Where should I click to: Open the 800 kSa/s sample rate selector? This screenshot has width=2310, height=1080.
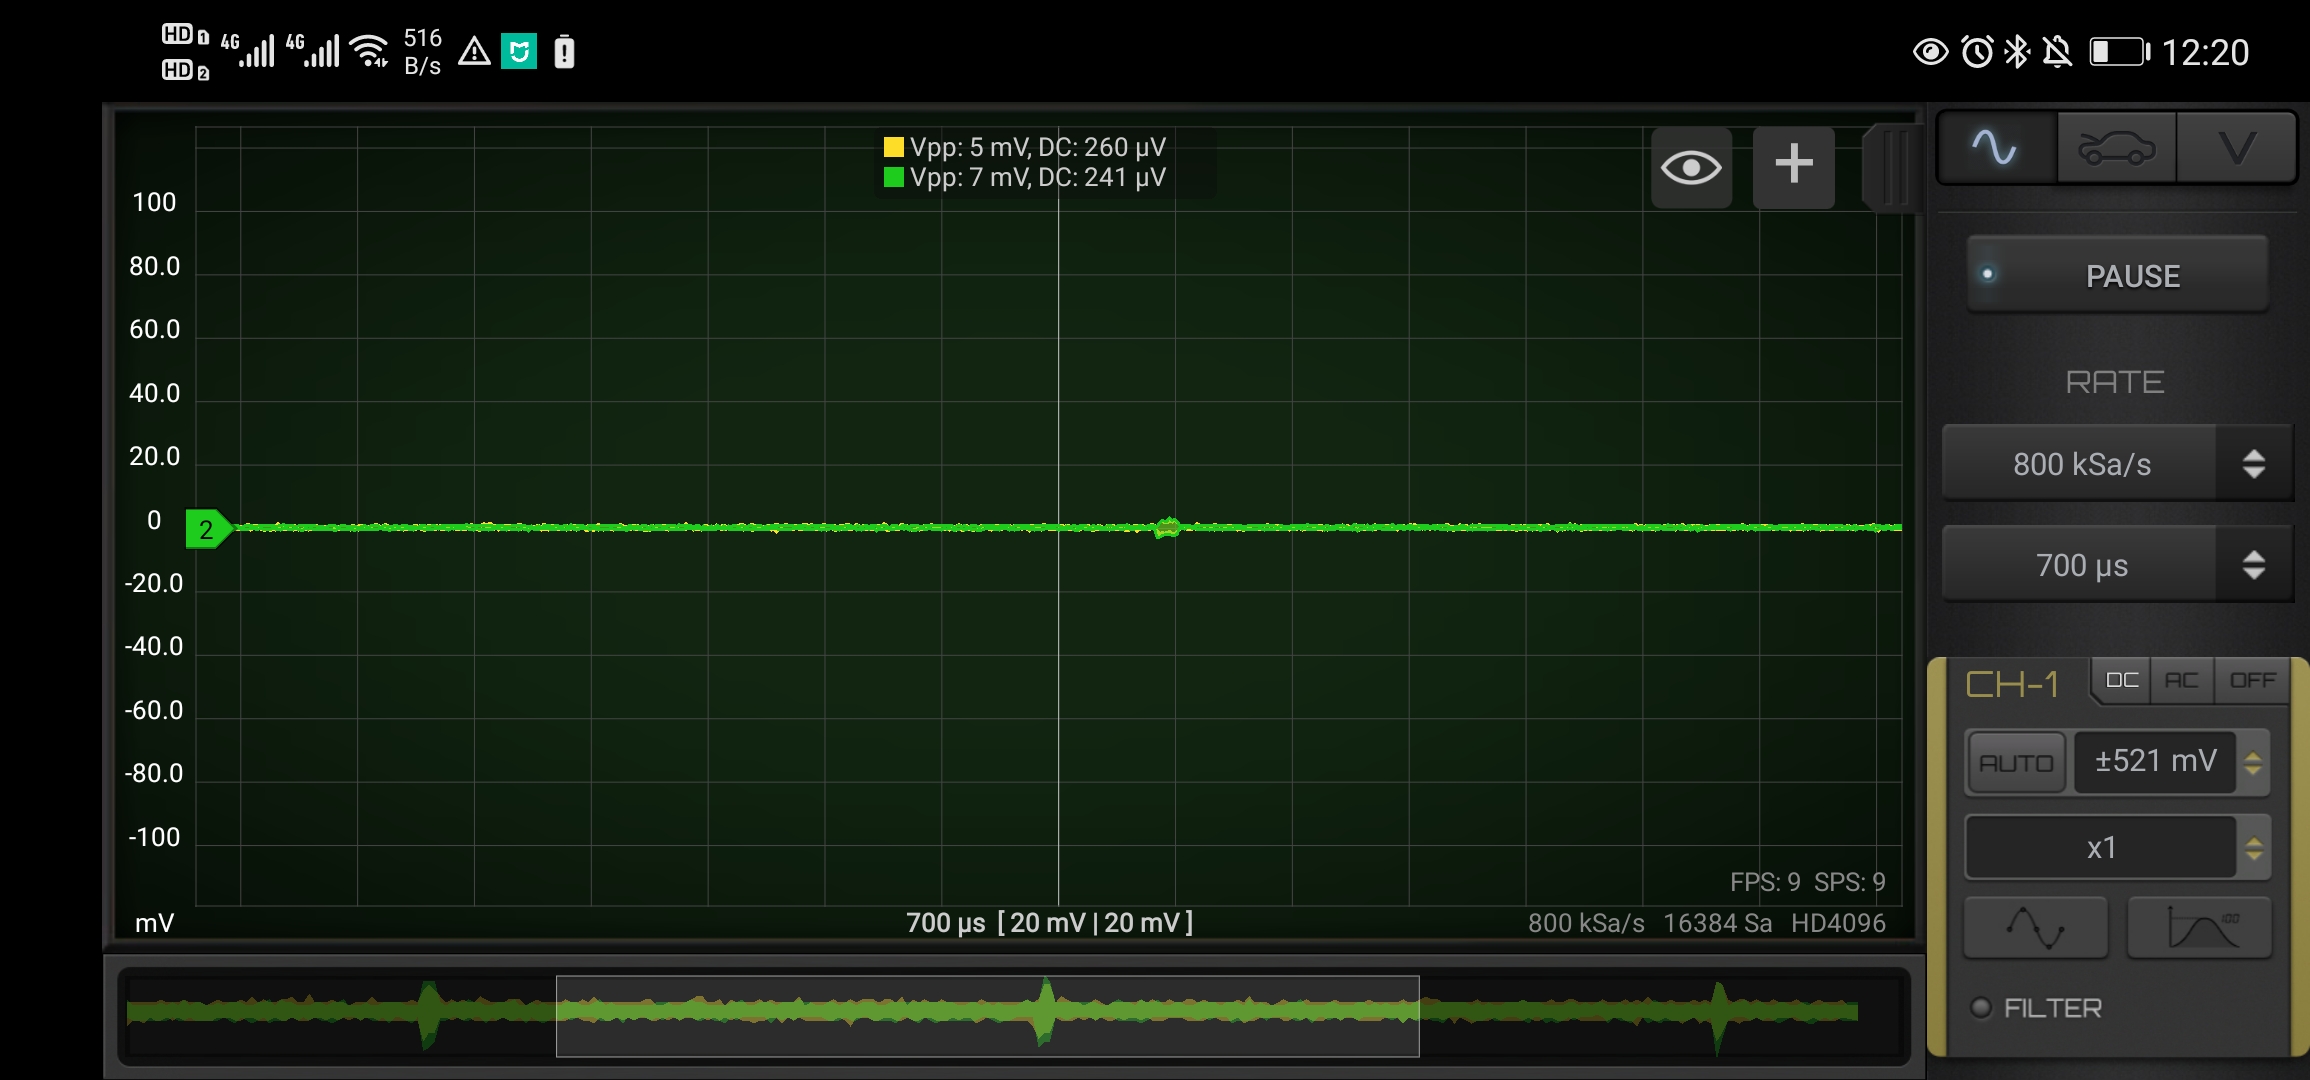(2080, 464)
